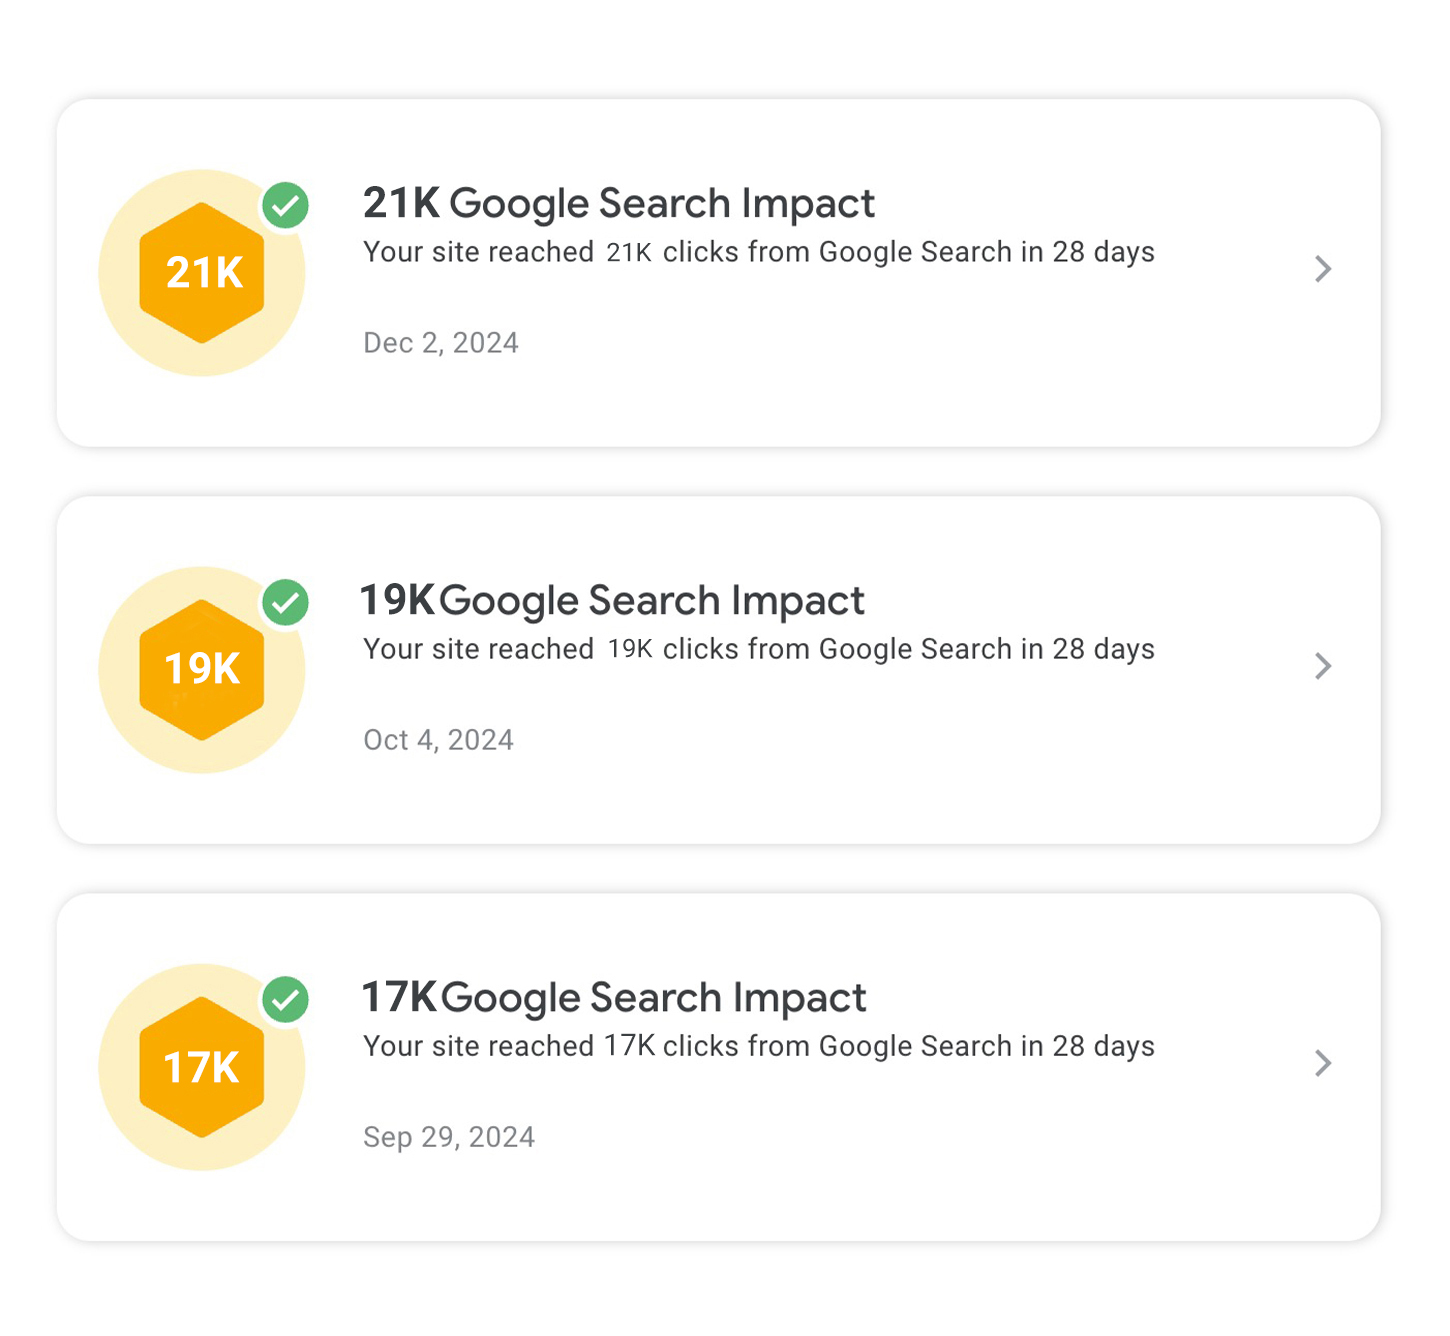Click the 17K clicks description text

pos(758,1046)
